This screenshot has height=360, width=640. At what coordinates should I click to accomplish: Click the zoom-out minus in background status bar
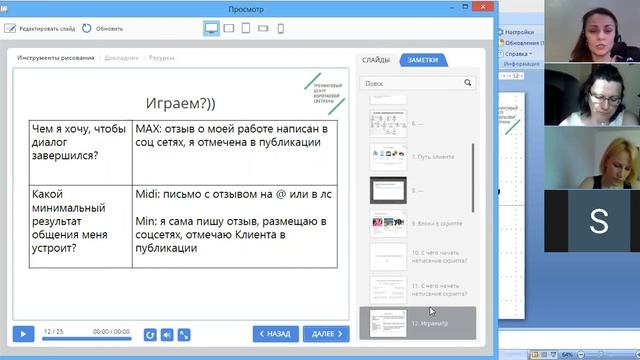click(x=581, y=355)
